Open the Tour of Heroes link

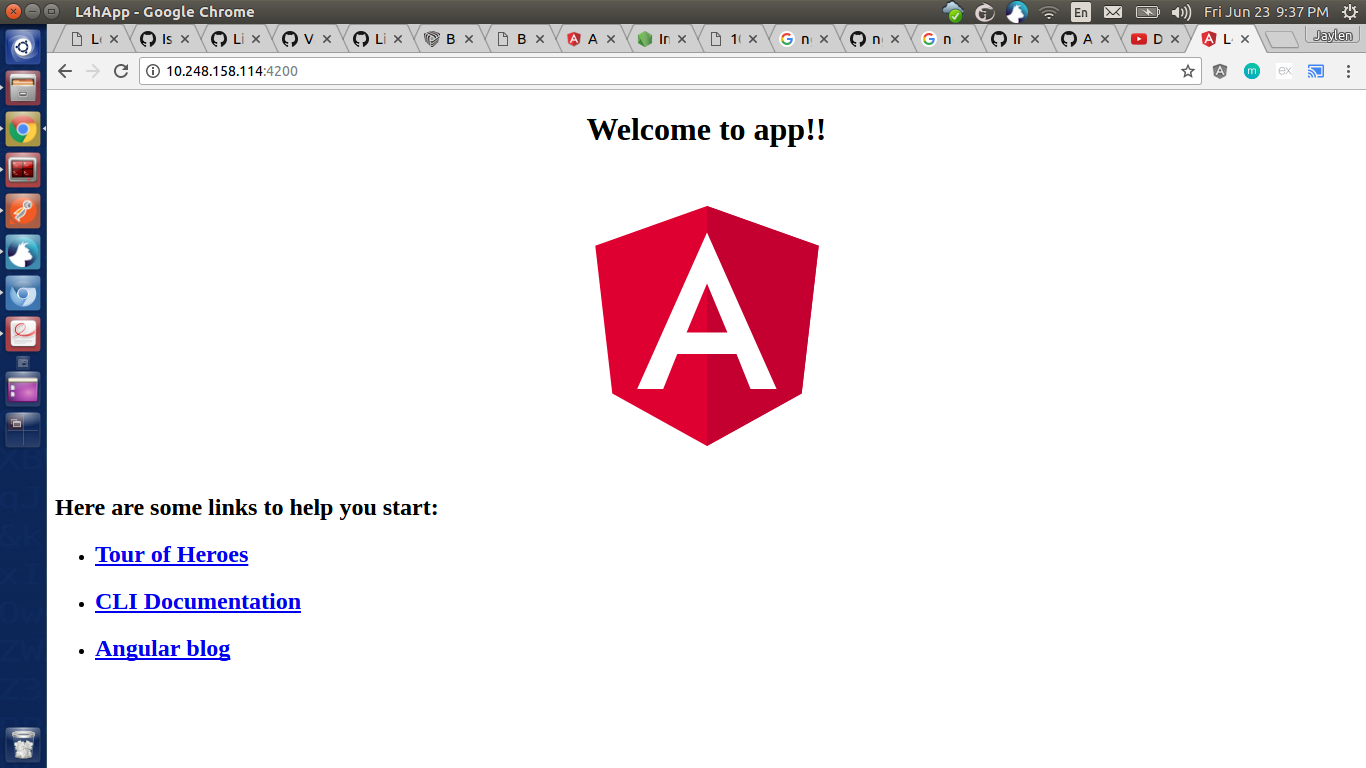pos(172,554)
